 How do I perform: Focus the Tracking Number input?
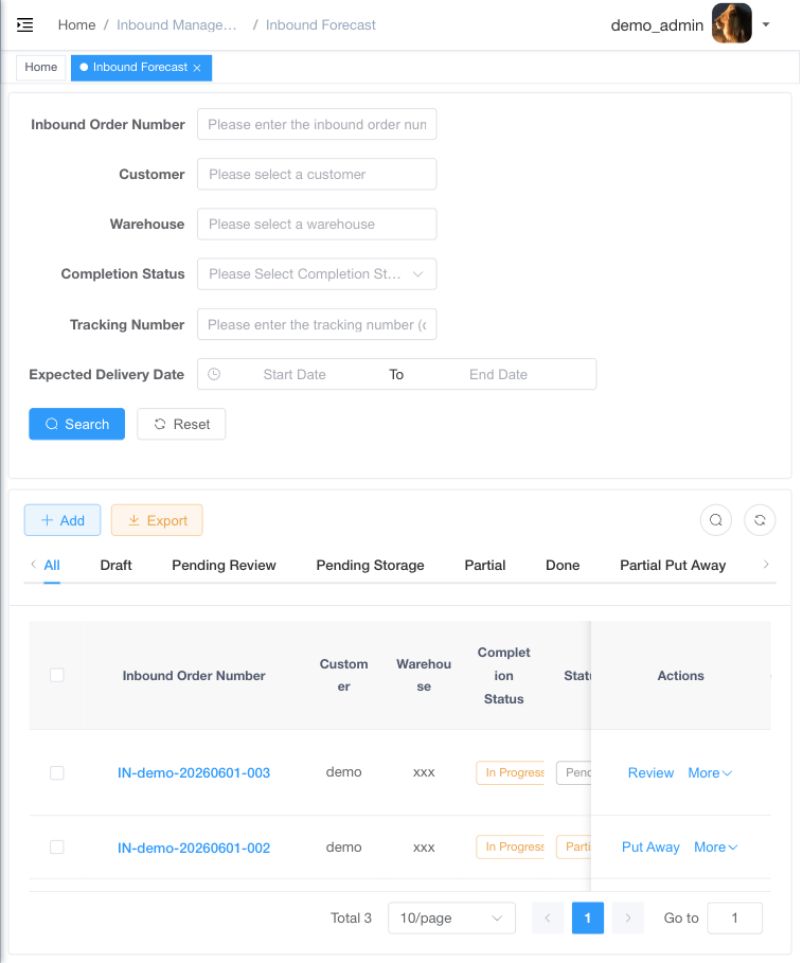pos(317,324)
